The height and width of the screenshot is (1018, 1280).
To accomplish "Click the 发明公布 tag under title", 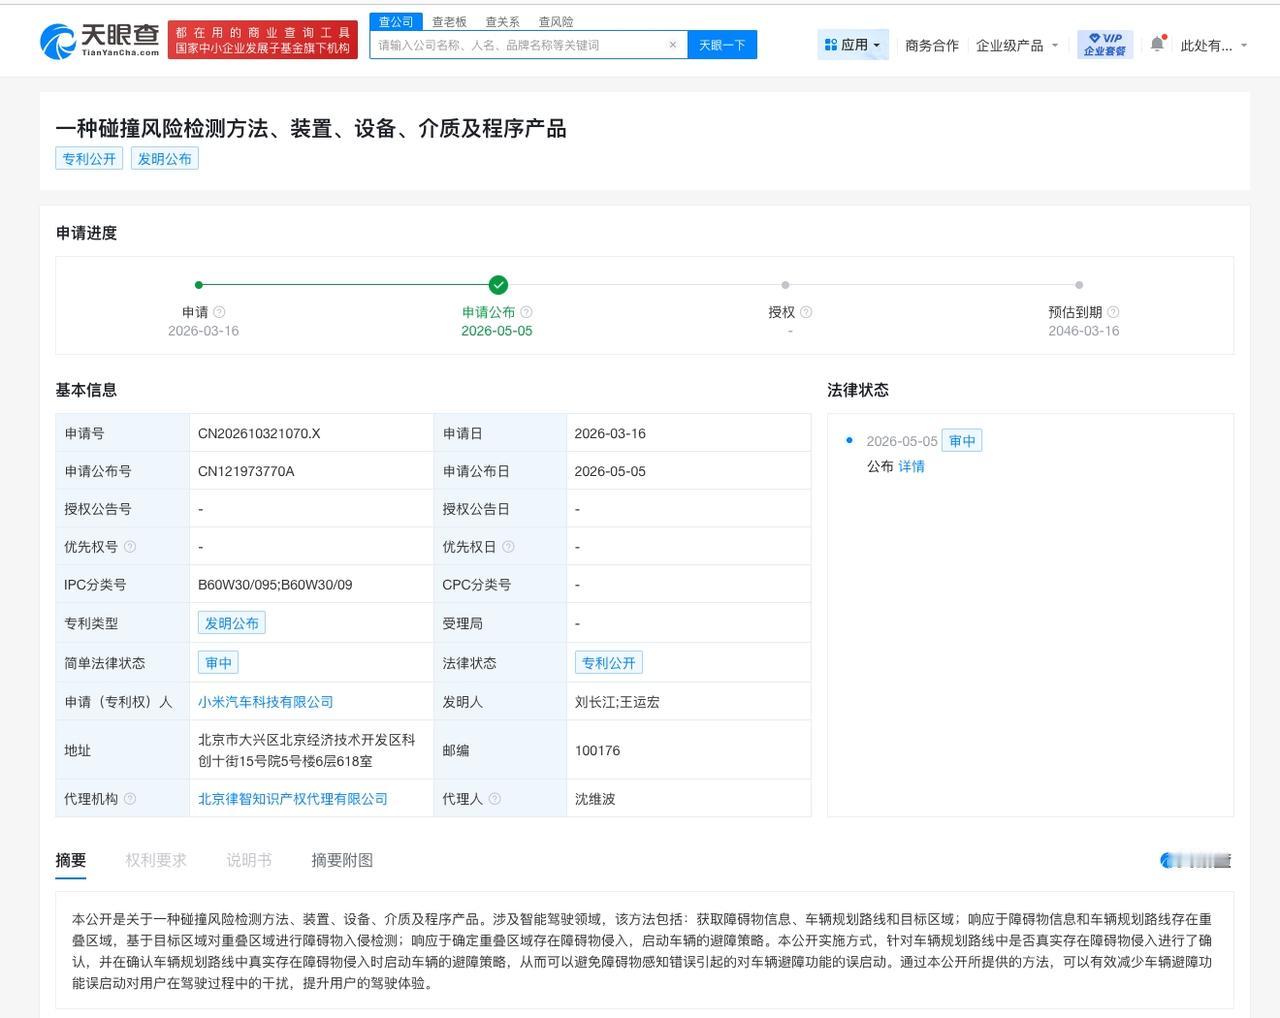I will pyautogui.click(x=165, y=158).
